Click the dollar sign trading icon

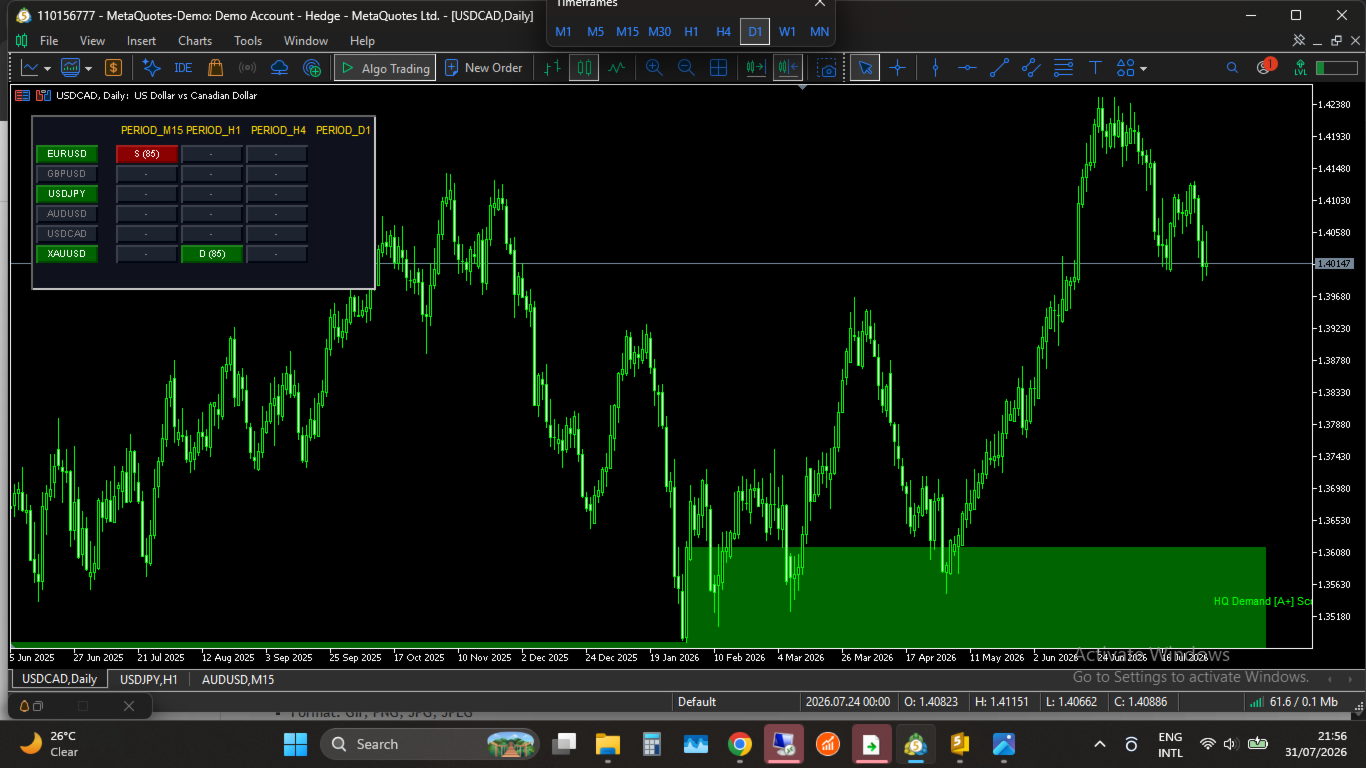click(113, 68)
